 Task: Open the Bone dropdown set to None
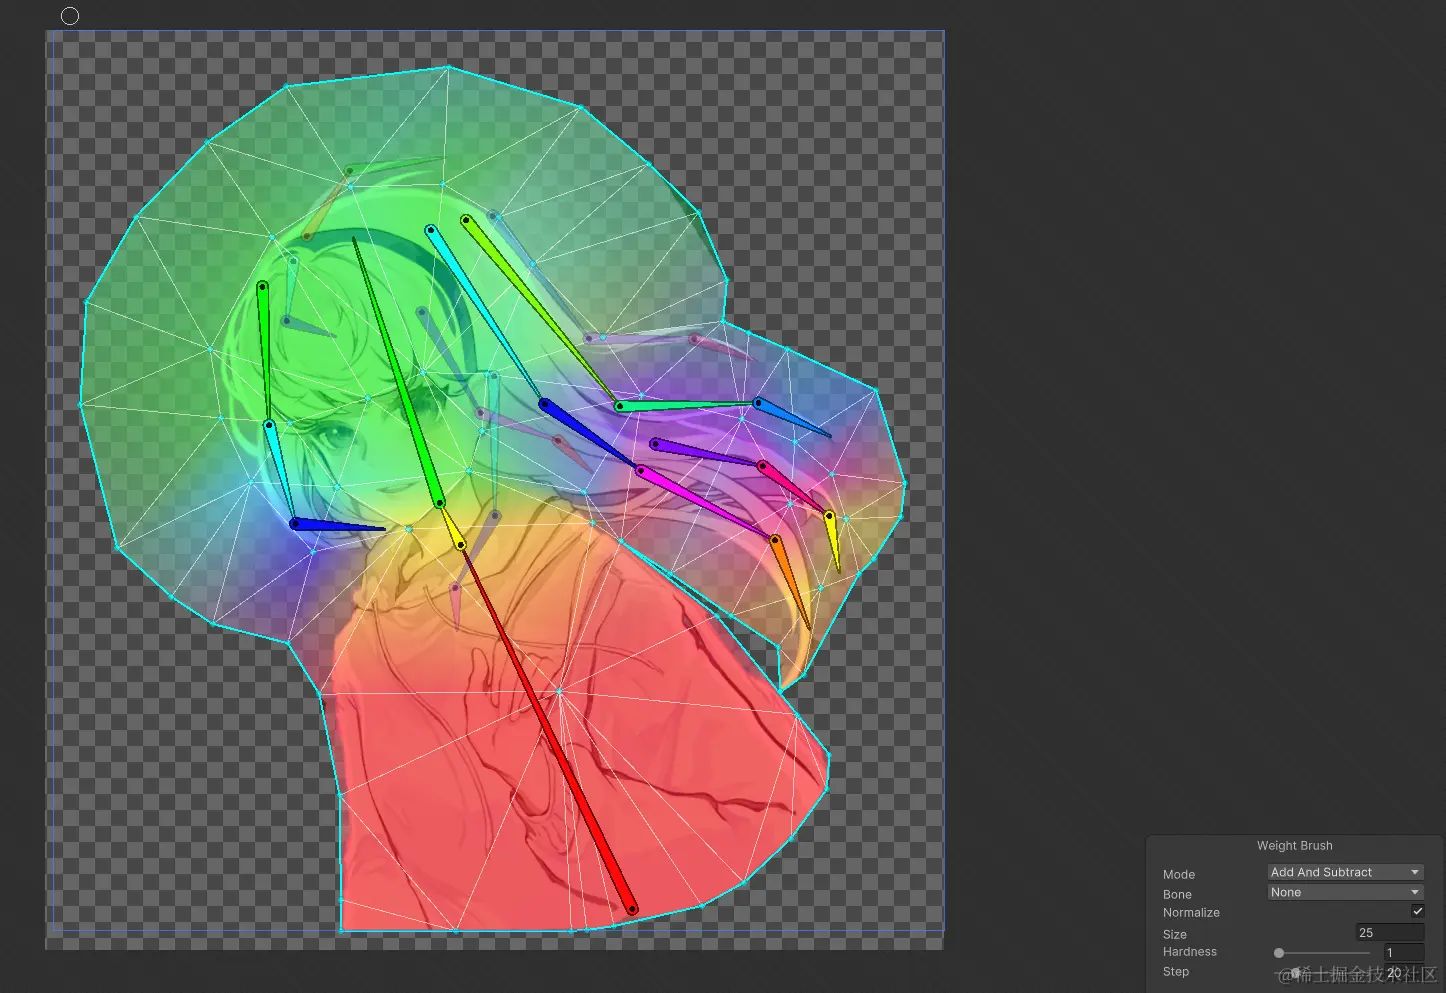[1345, 892]
